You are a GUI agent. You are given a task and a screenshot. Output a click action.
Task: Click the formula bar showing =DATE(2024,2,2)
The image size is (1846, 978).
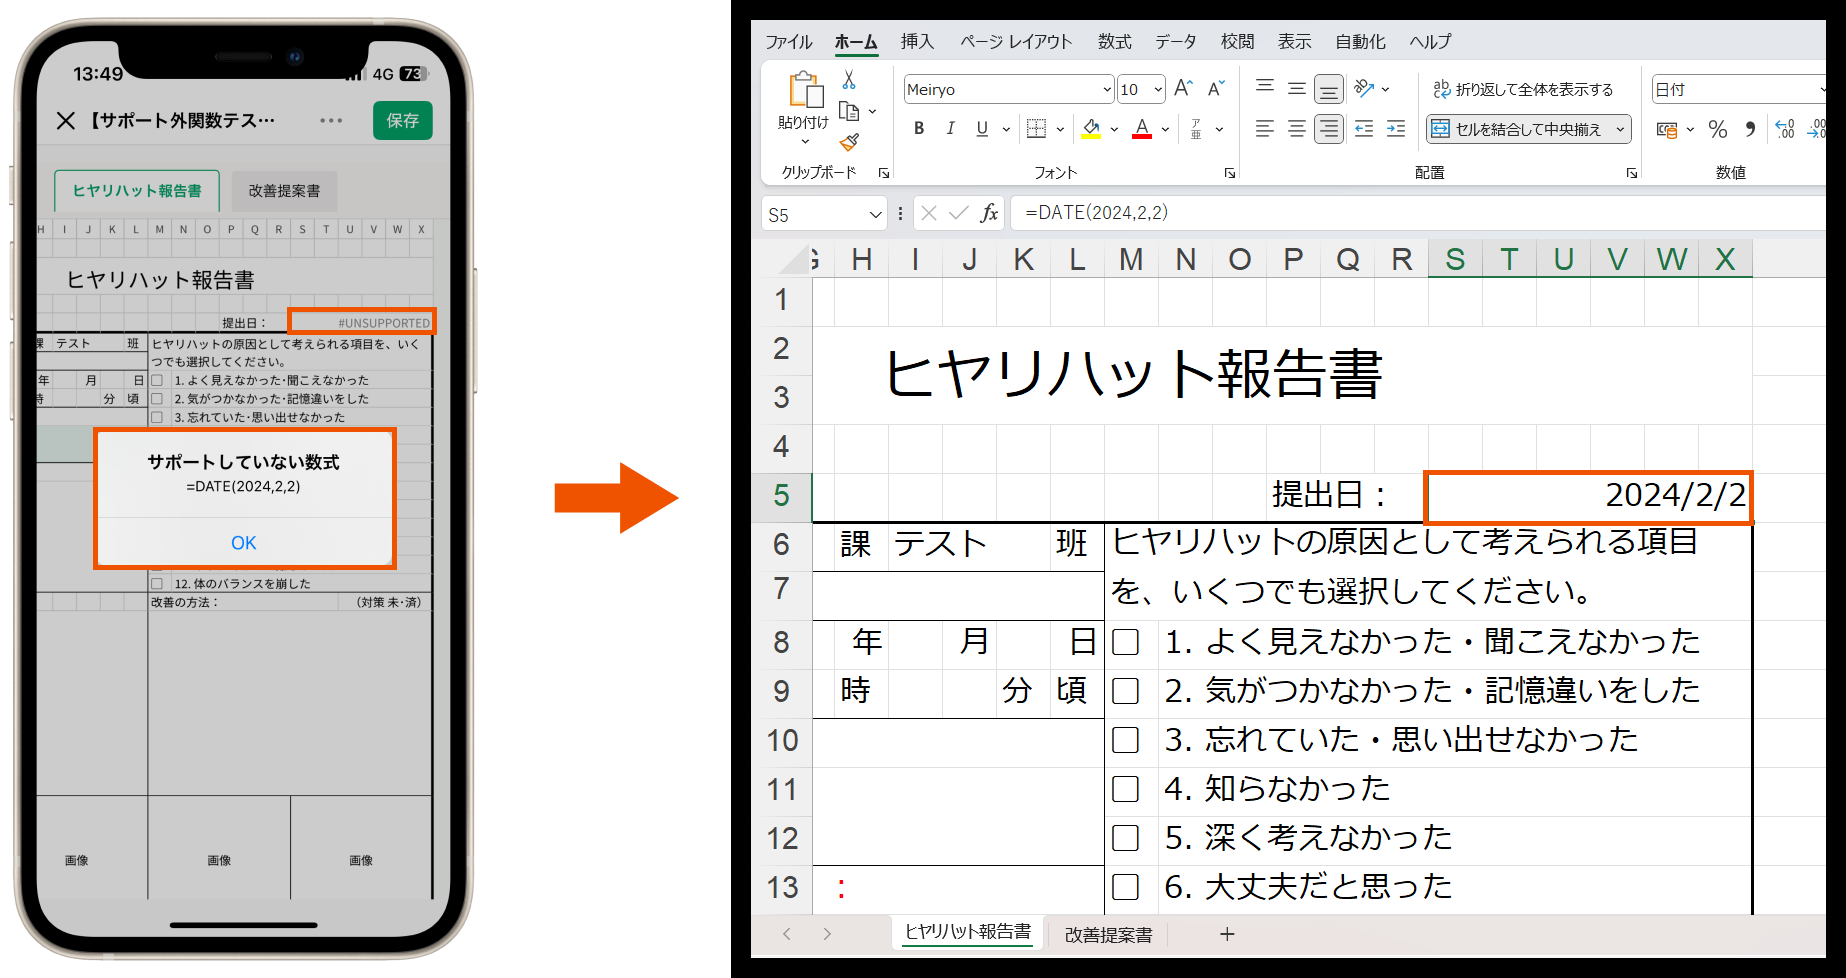coord(1100,212)
